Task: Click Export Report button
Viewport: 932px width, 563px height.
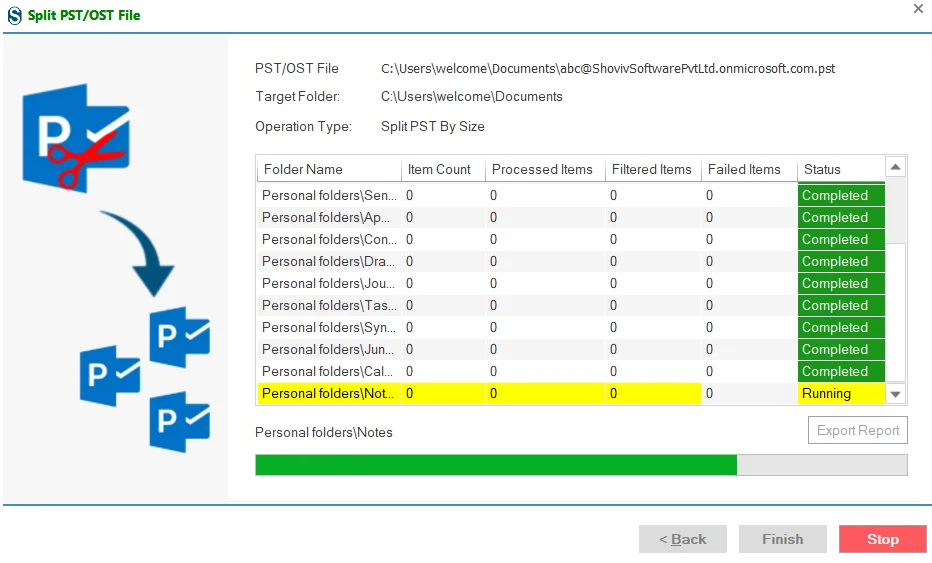Action: [858, 430]
